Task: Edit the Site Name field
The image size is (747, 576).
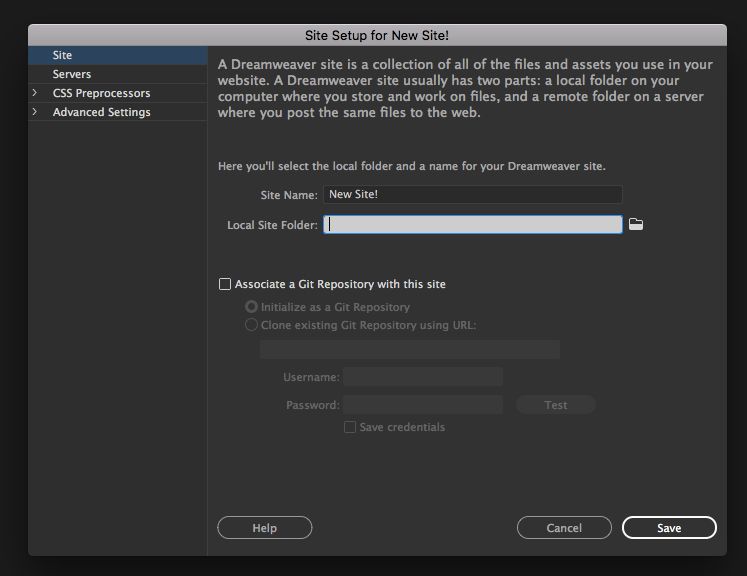Action: (473, 194)
